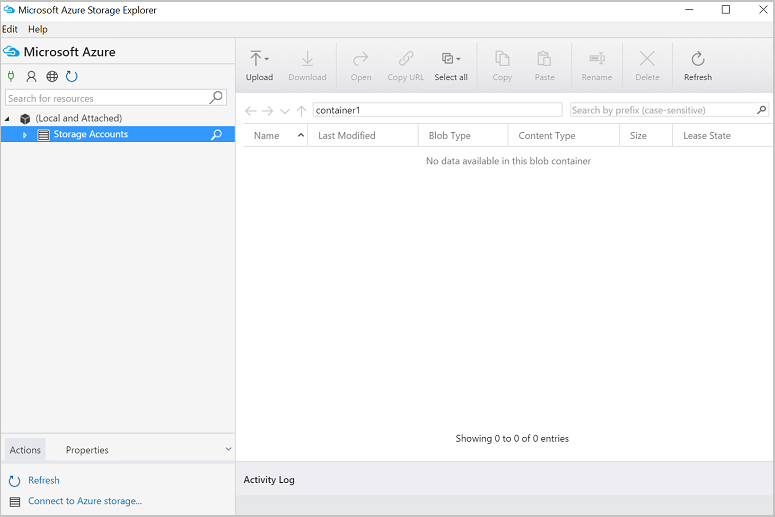Click search icon beside Storage Accounts

(x=216, y=135)
